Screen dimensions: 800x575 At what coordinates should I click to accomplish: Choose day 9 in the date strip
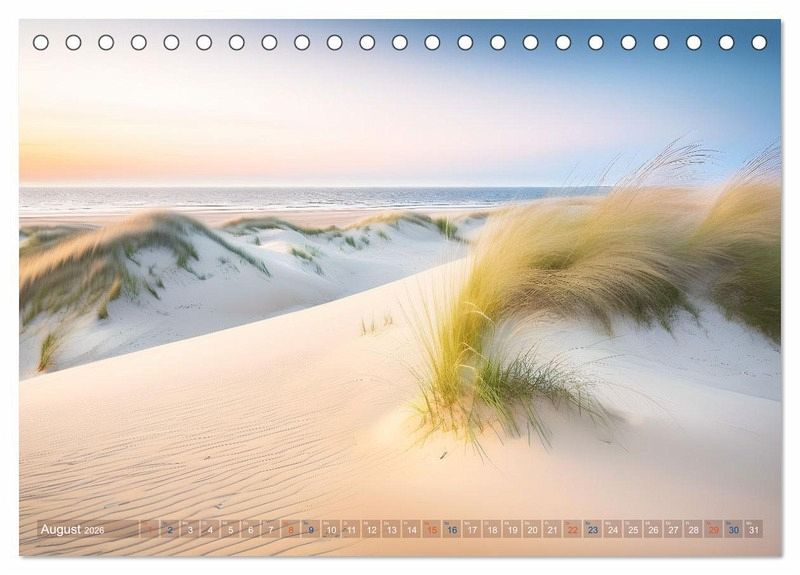[x=310, y=529]
